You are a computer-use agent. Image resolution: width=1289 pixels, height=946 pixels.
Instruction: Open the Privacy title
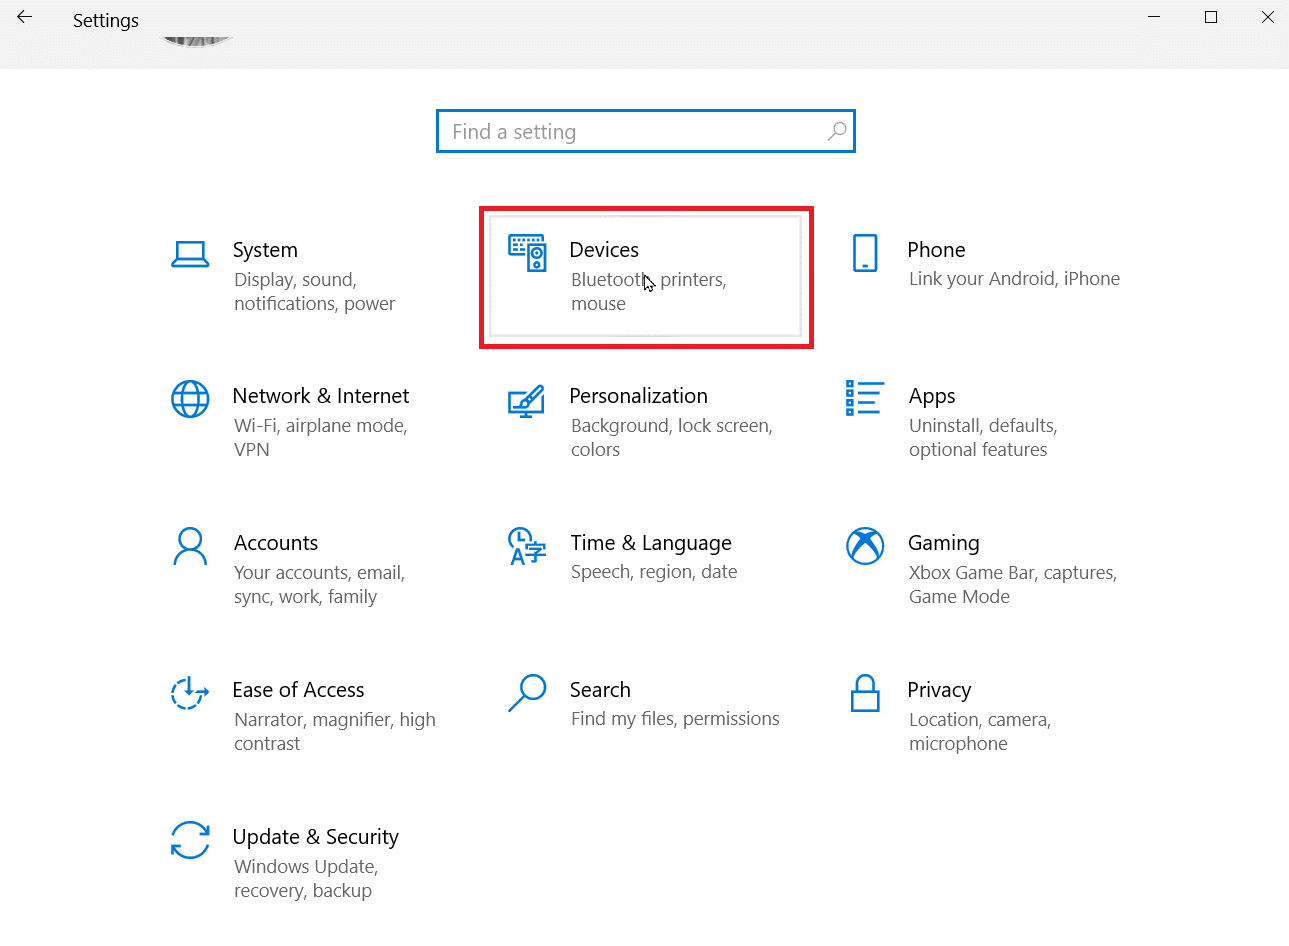pos(939,690)
